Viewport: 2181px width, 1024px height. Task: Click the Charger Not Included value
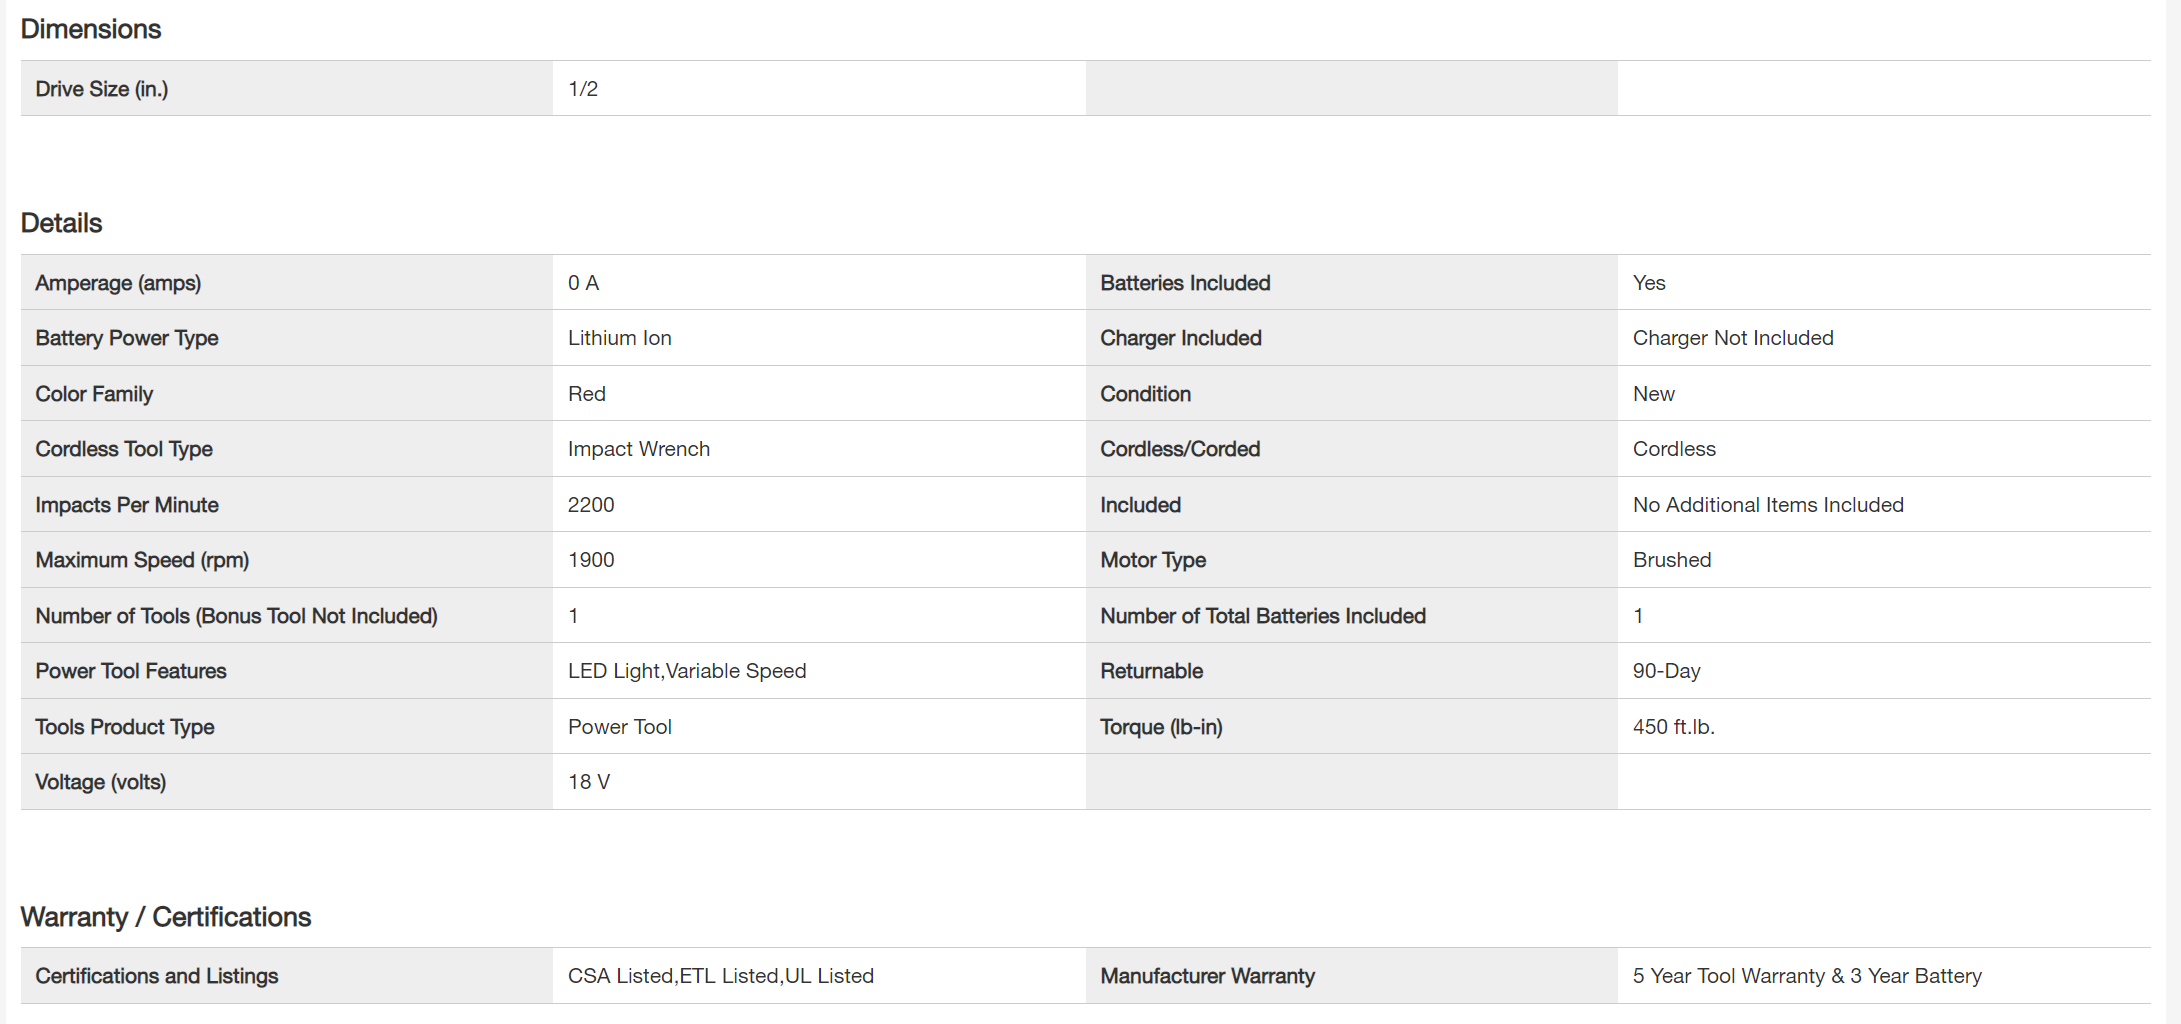[x=1733, y=338]
